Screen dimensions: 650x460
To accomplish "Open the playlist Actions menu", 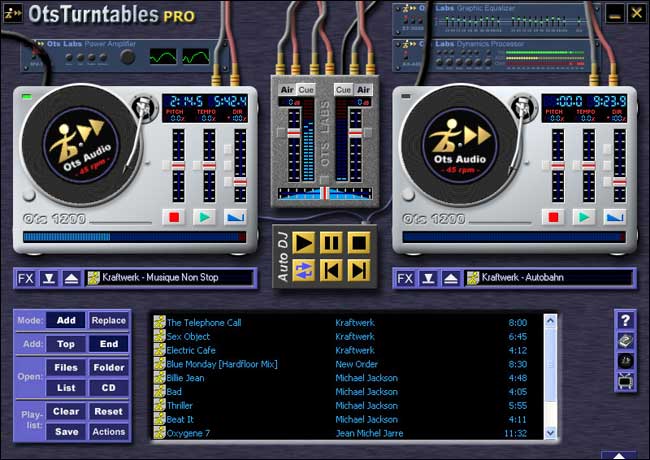I will 108,432.
